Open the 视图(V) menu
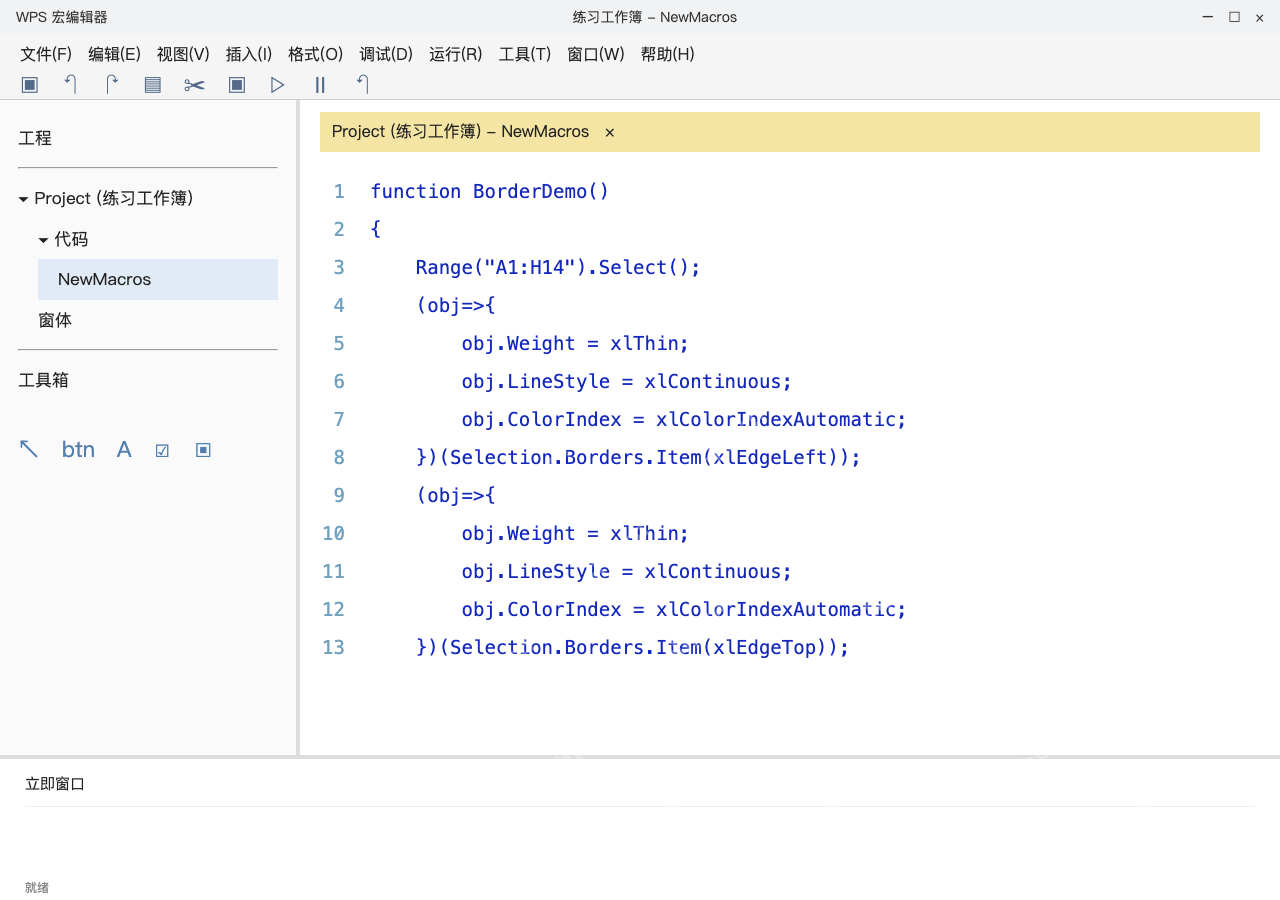 tap(183, 54)
